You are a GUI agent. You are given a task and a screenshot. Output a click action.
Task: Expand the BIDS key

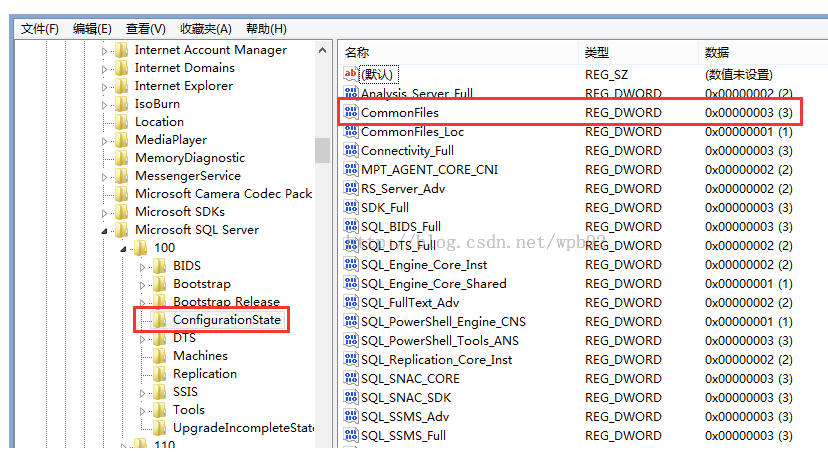pos(142,267)
